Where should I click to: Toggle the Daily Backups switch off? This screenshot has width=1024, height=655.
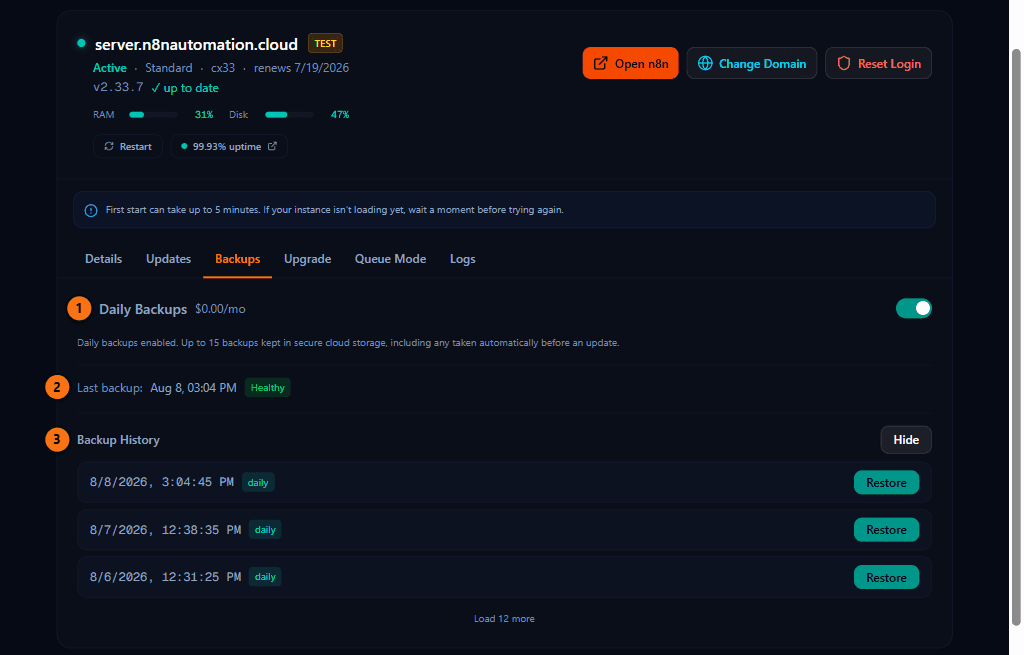(913, 308)
